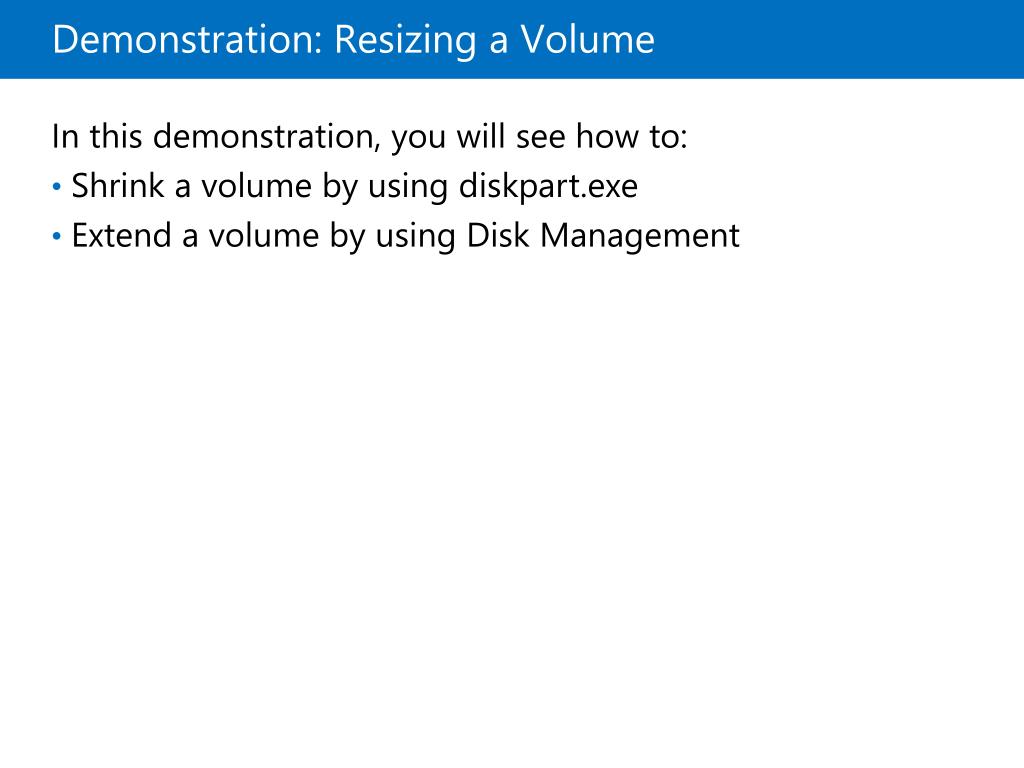
Task: Click the word 'Shrink' in first bullet
Action: pyautogui.click(x=118, y=185)
